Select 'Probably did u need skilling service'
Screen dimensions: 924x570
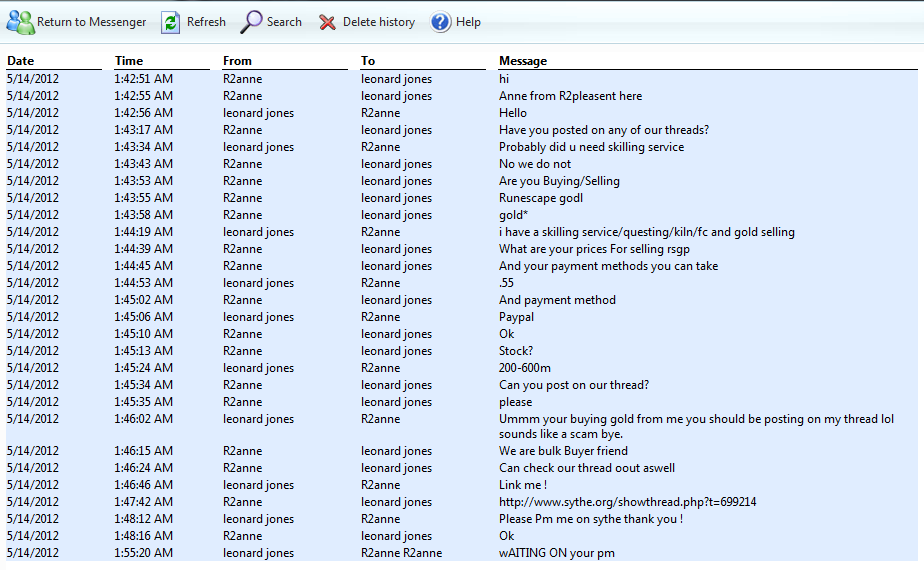(x=592, y=147)
